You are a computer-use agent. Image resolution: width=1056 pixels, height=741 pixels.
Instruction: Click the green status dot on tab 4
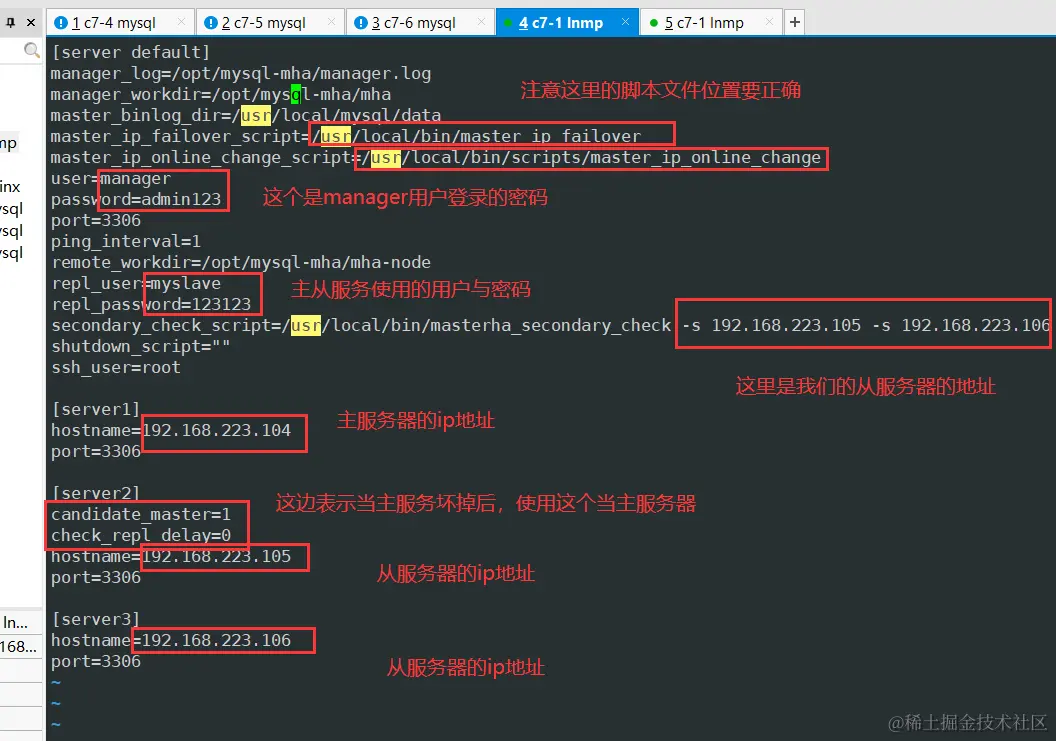click(x=508, y=24)
